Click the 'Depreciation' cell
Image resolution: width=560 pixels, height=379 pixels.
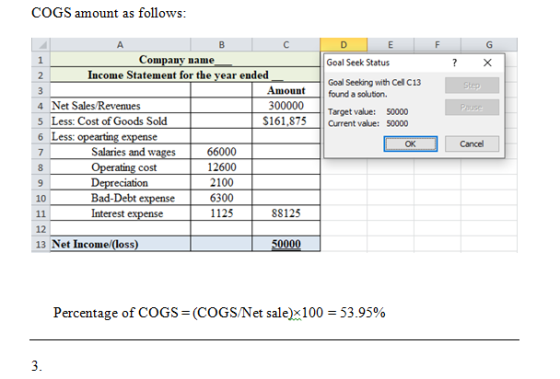pyautogui.click(x=120, y=183)
